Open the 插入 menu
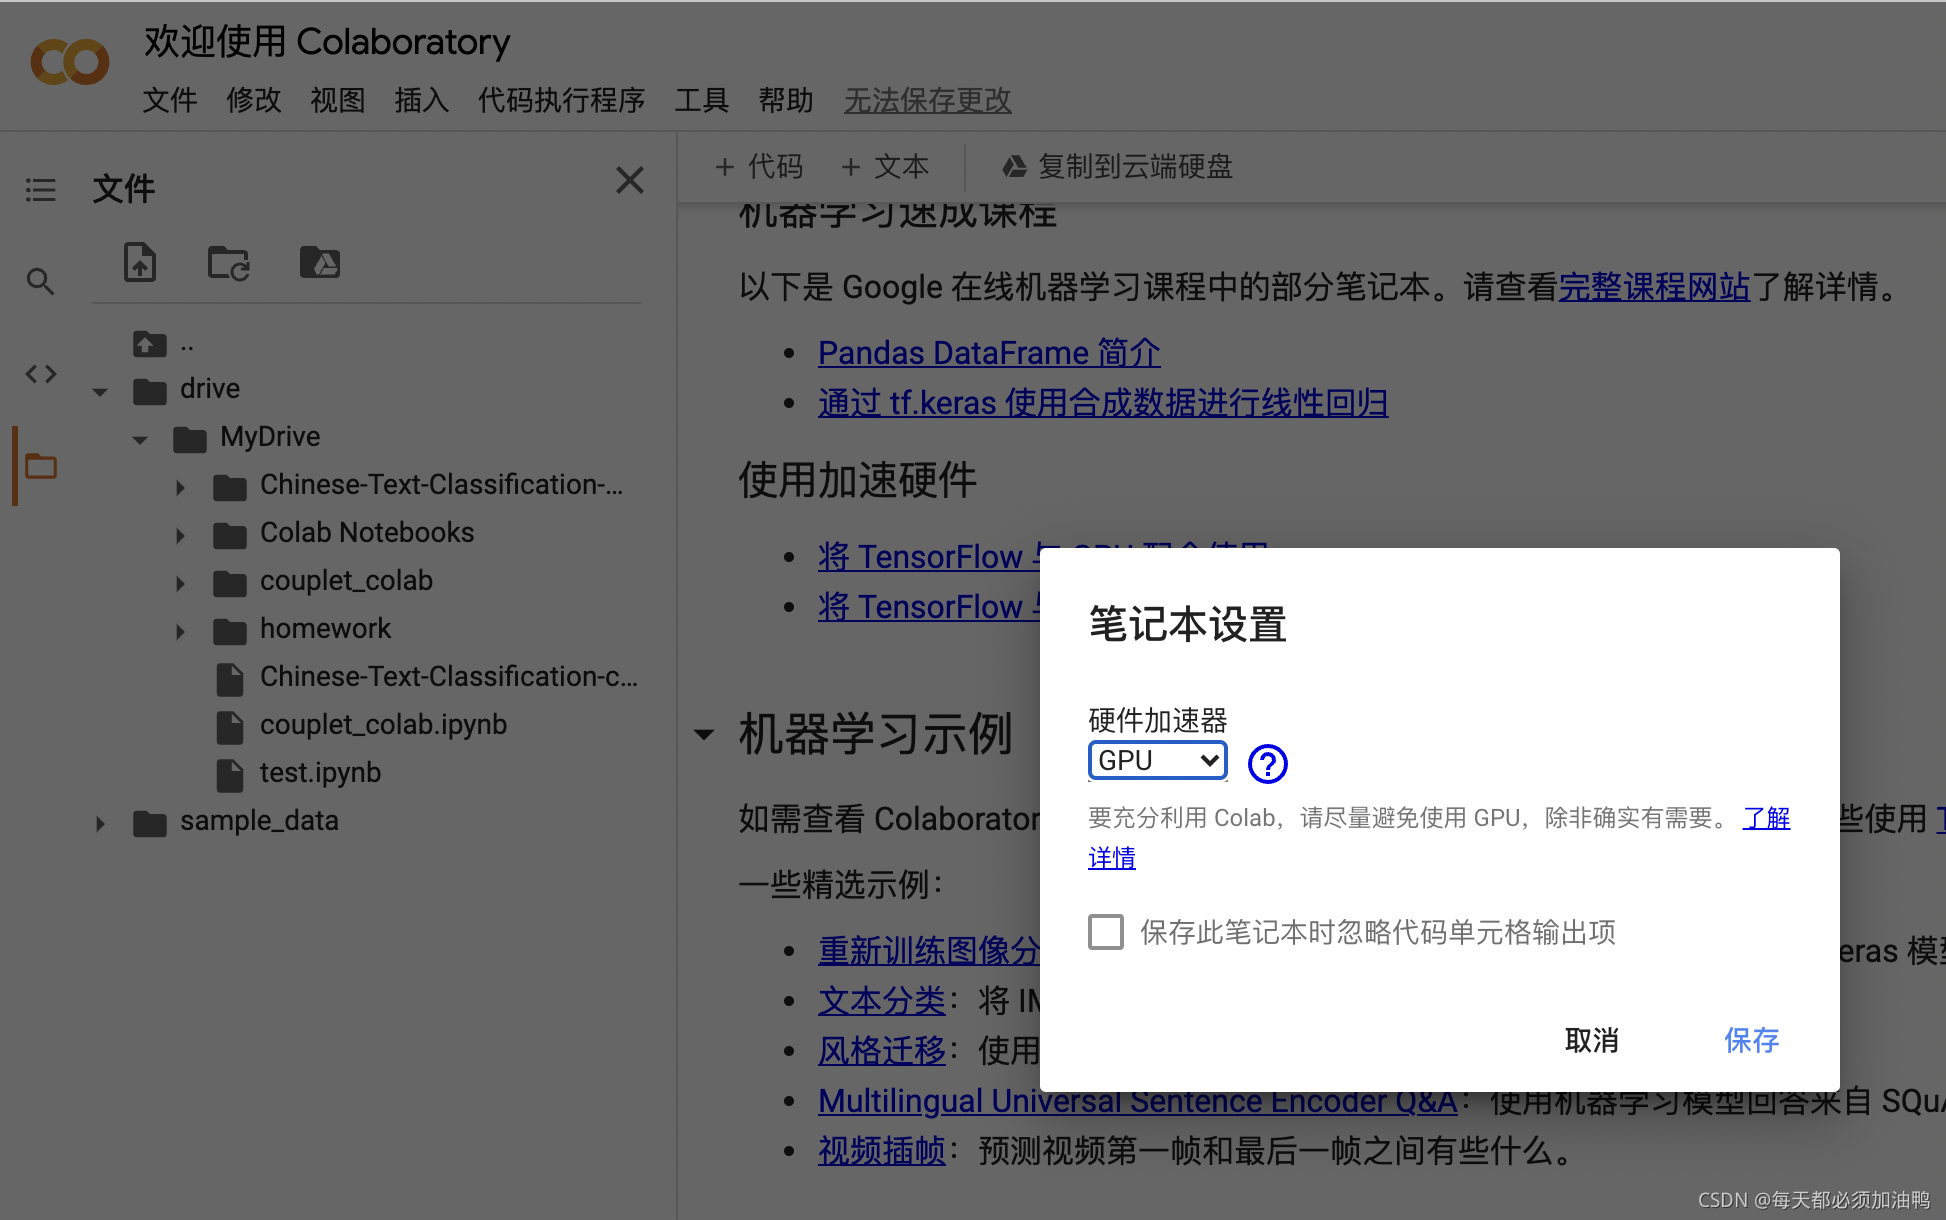The width and height of the screenshot is (1946, 1220). pos(422,100)
